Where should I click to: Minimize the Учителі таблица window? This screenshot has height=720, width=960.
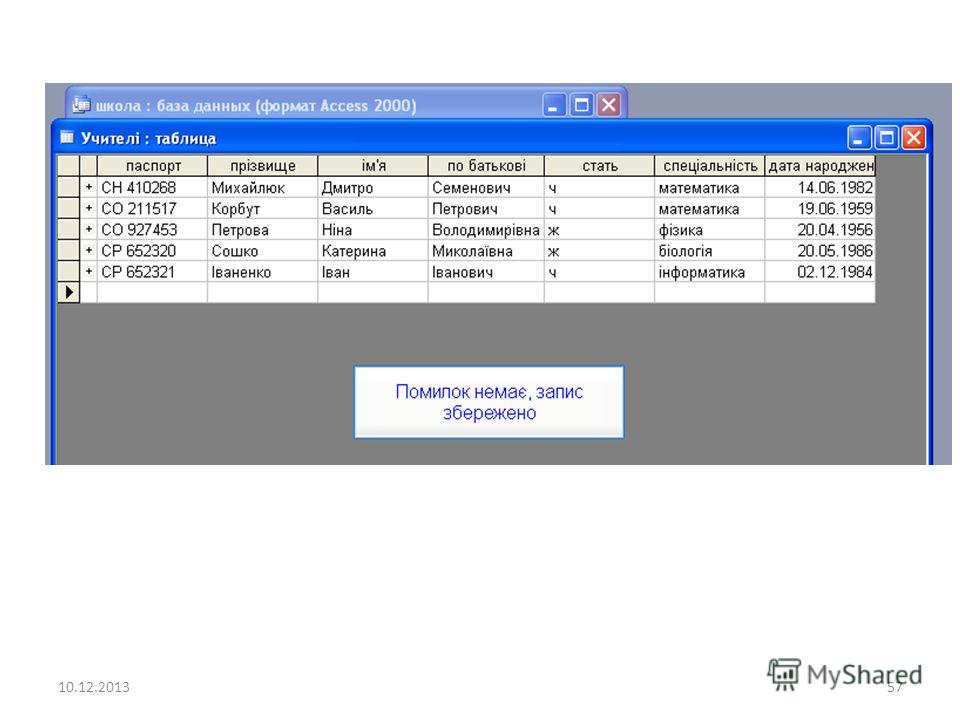tap(858, 138)
